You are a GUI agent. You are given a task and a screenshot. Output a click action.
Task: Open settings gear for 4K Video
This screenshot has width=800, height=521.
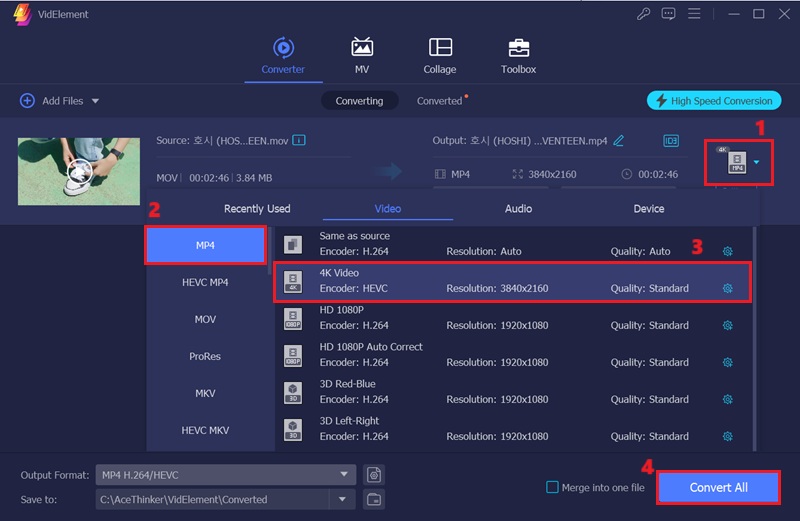click(728, 288)
